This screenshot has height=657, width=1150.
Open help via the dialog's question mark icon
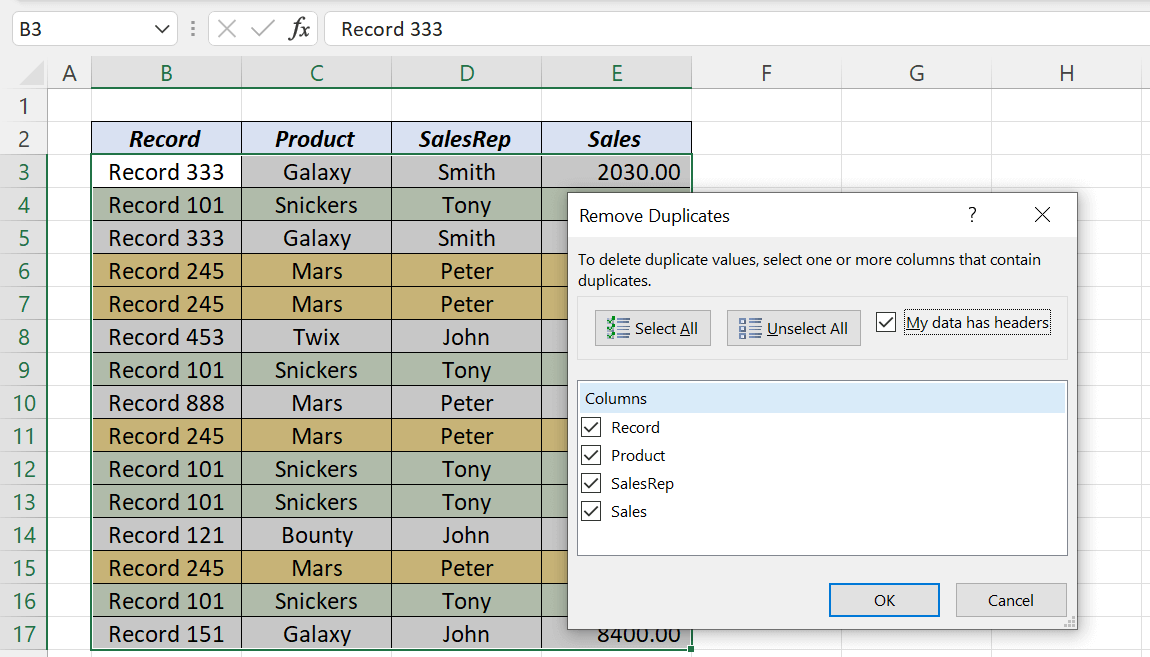coord(970,215)
